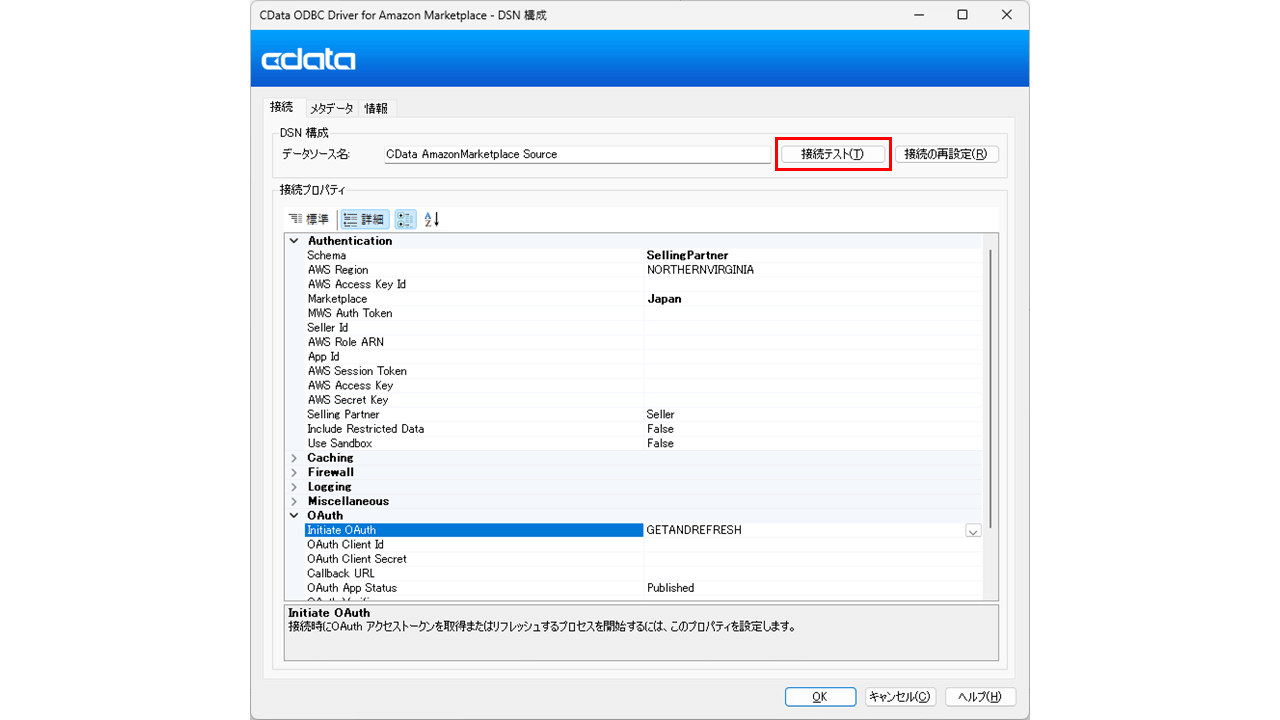Image resolution: width=1280 pixels, height=720 pixels.
Task: Select the highlighted Initiate OAuth property row
Action: click(474, 530)
